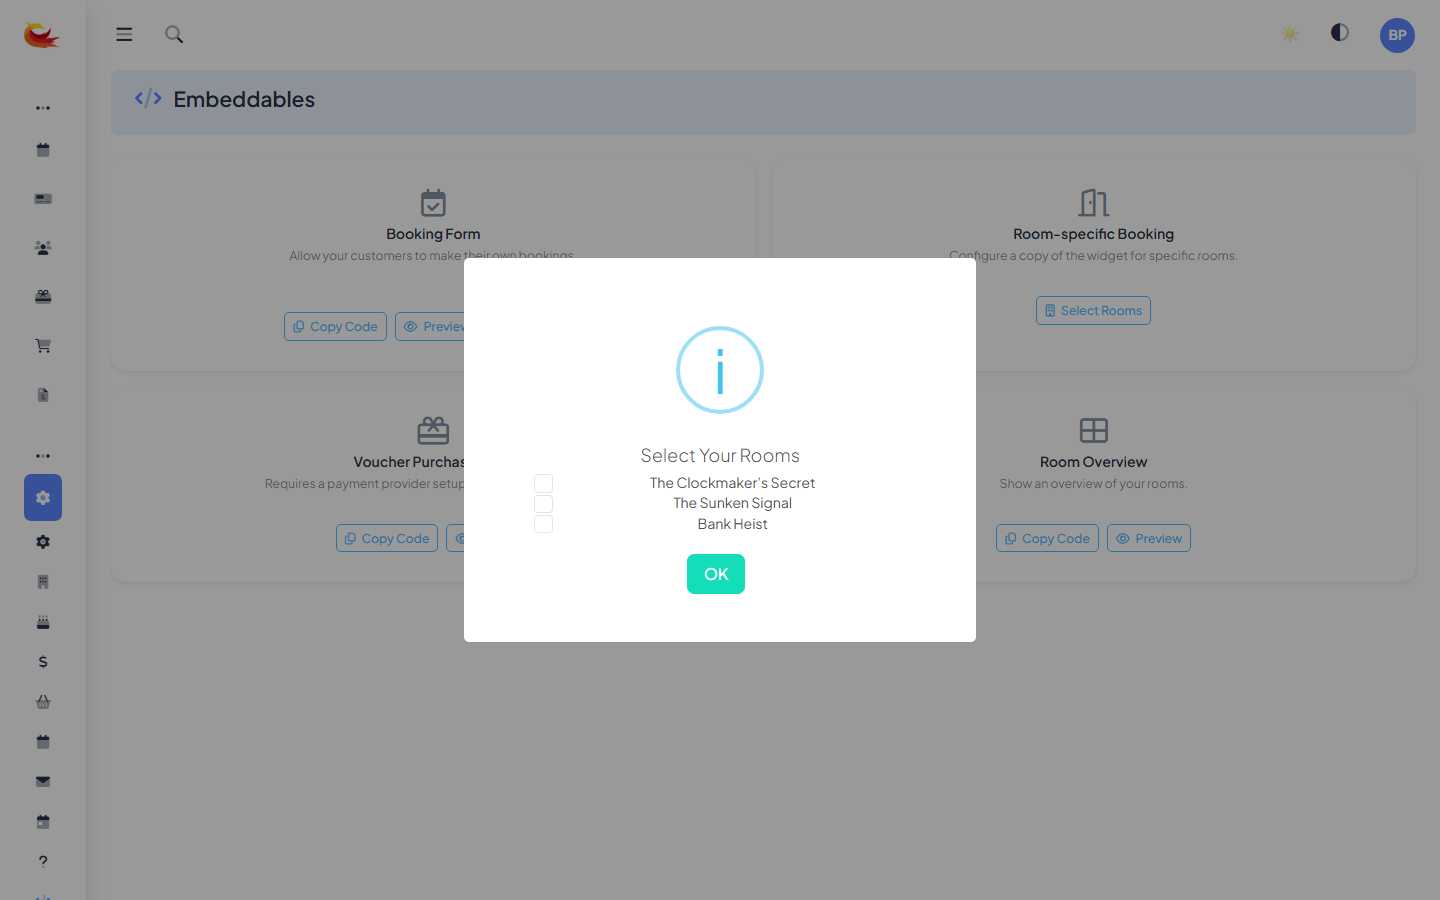The width and height of the screenshot is (1440, 900).
Task: Click 'Bank Heist' room label
Action: (x=732, y=524)
